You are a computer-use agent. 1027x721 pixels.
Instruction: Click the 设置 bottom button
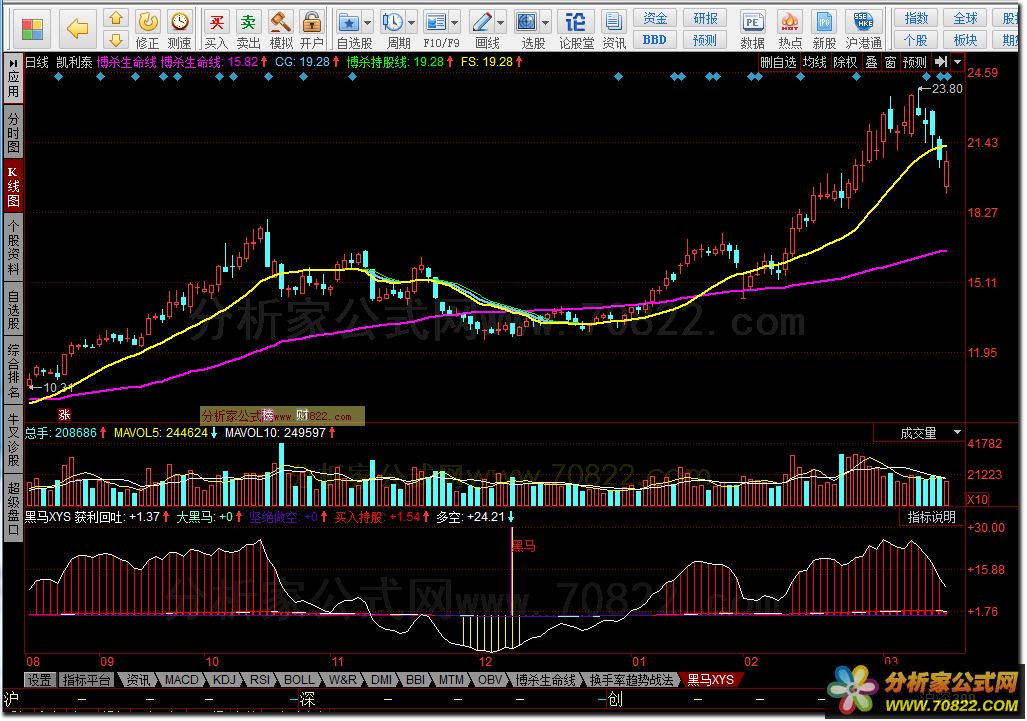39,680
